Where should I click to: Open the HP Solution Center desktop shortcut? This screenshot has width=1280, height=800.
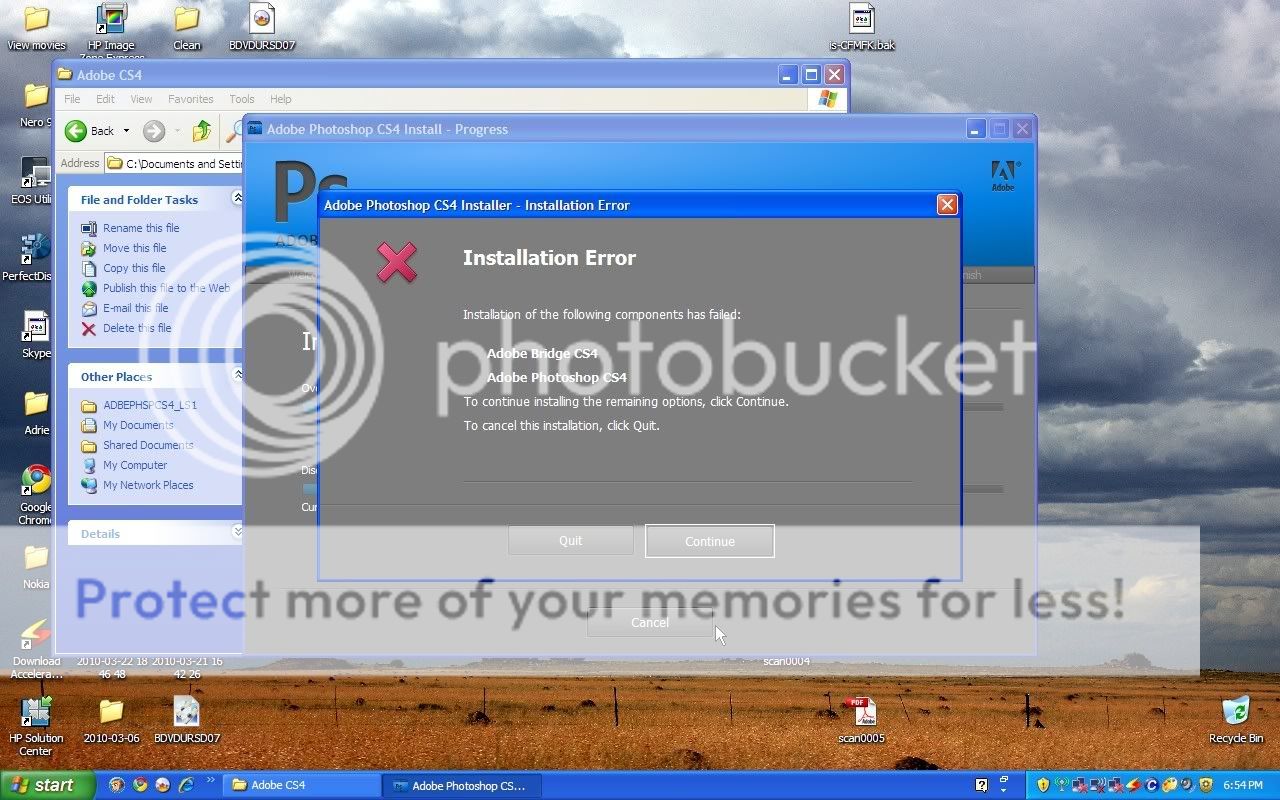click(36, 727)
